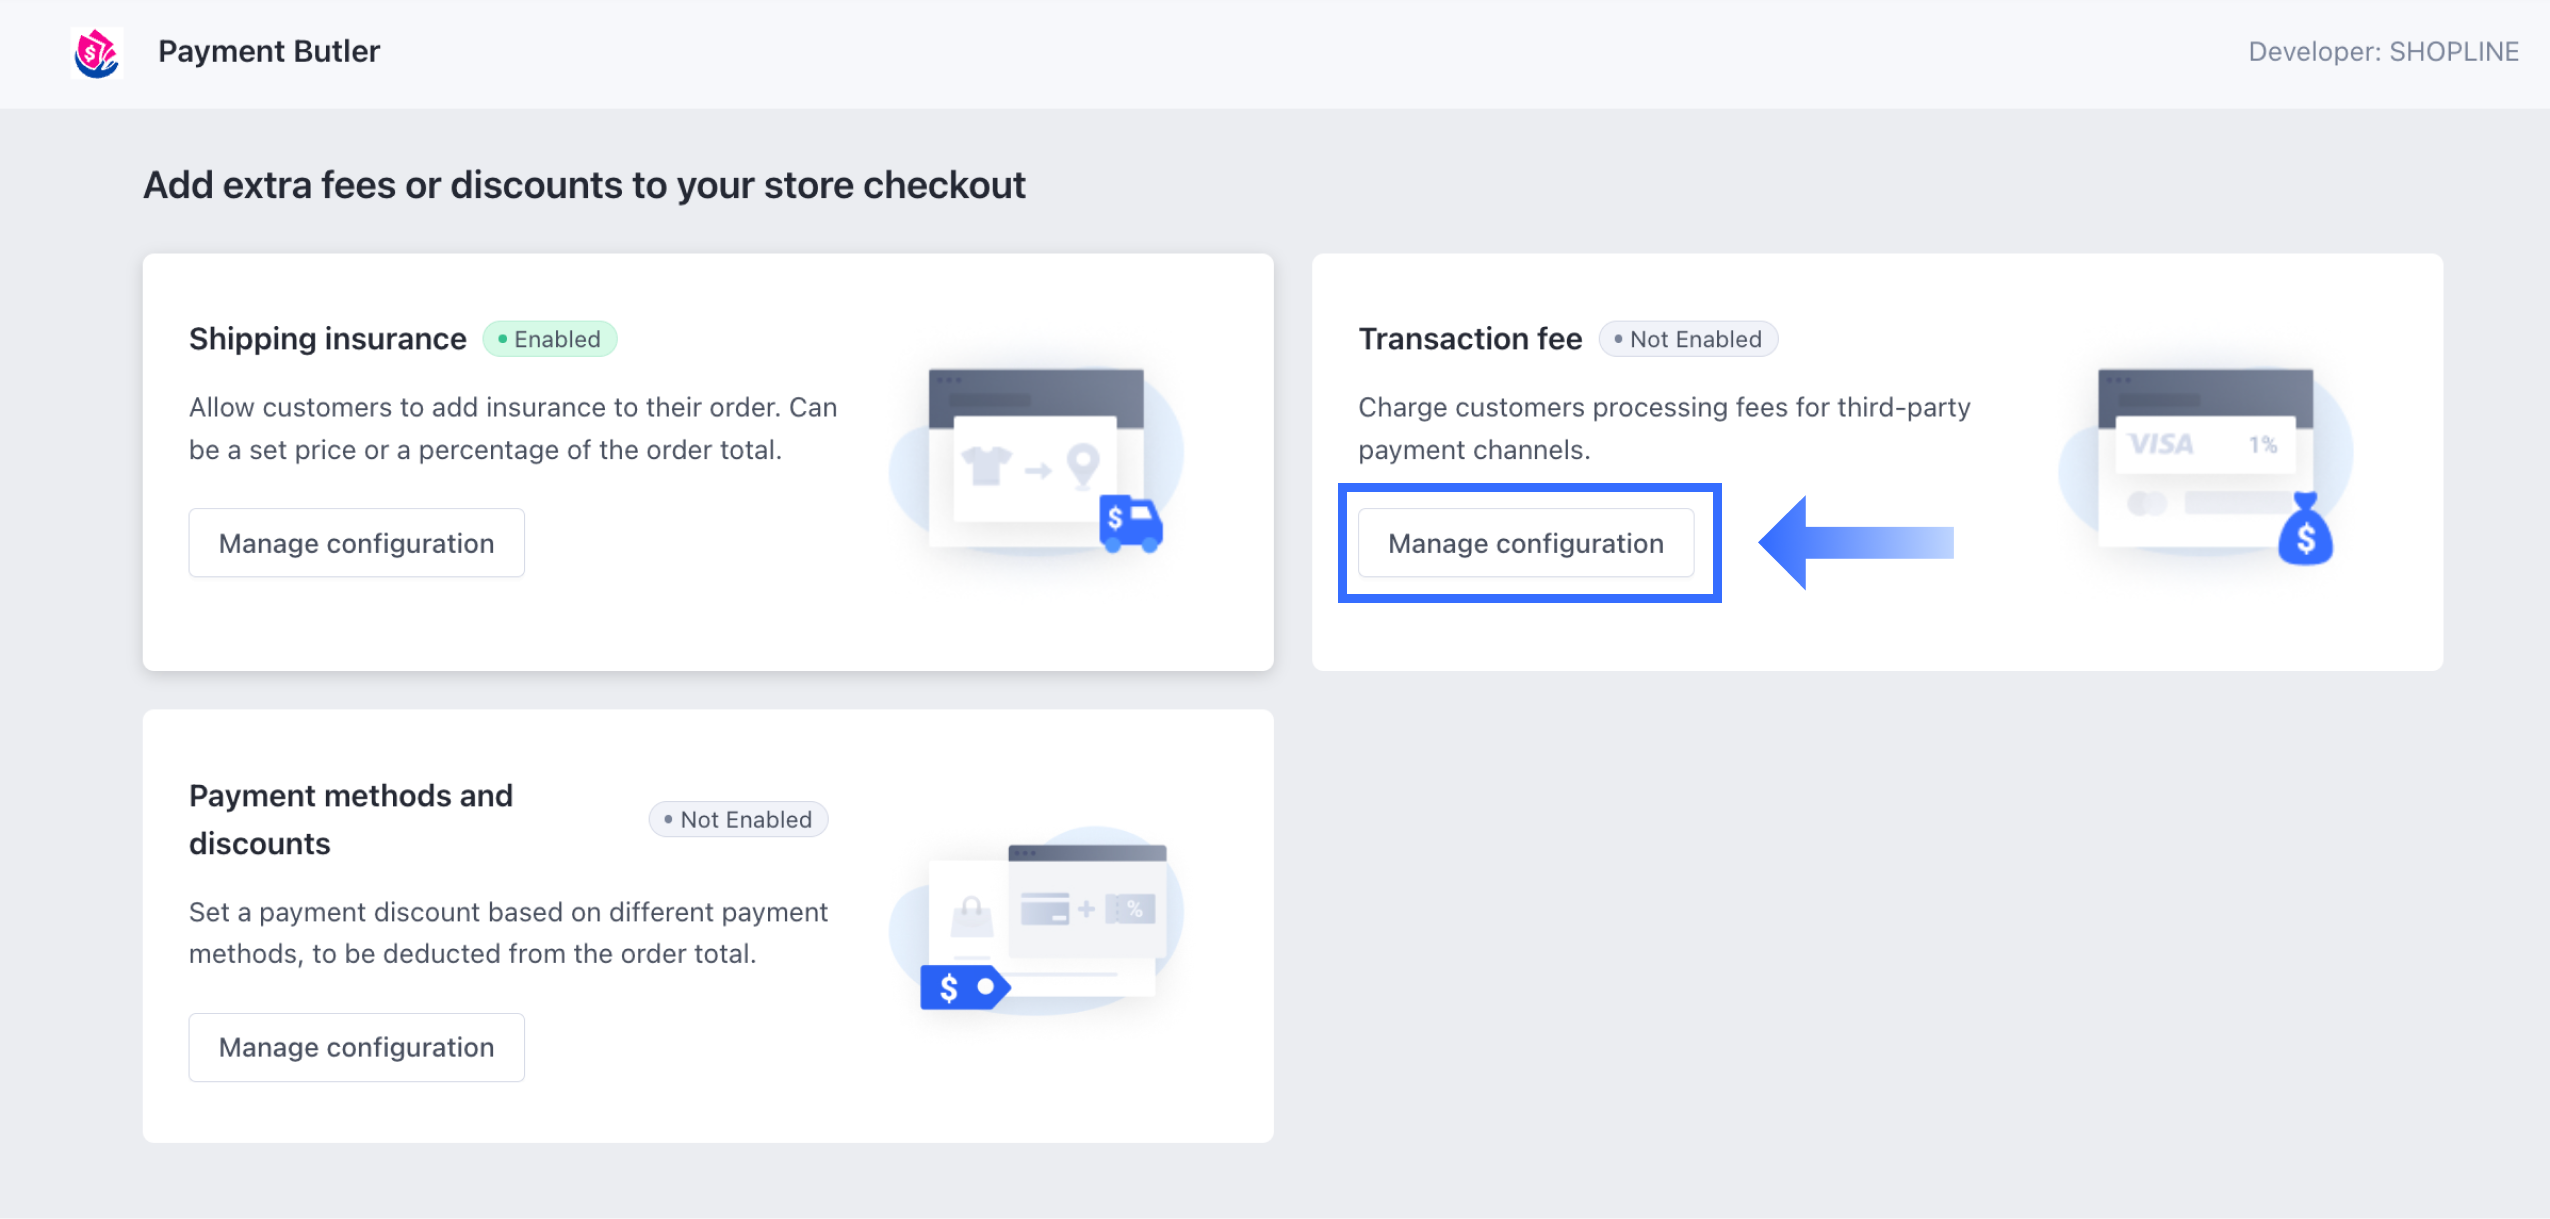Image resolution: width=2550 pixels, height=1219 pixels.
Task: Open Manage configuration for Transaction fee
Action: [1525, 543]
